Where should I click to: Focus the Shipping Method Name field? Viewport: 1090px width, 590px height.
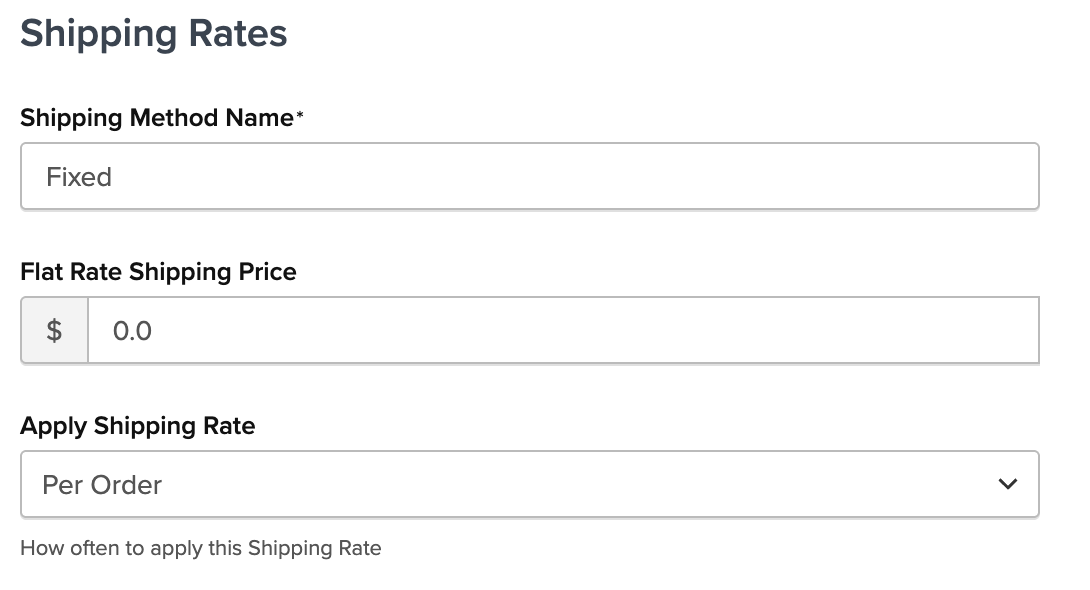(x=530, y=177)
